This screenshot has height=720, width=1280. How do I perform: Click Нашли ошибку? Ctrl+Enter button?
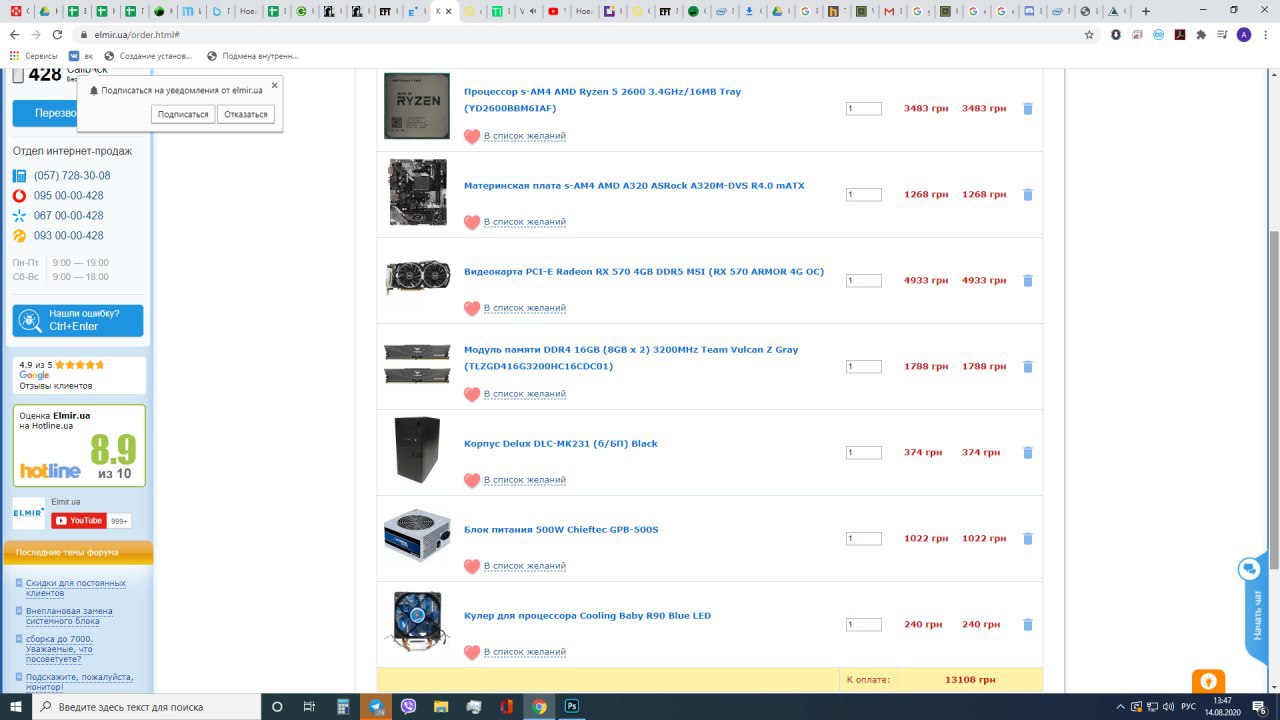tap(78, 320)
